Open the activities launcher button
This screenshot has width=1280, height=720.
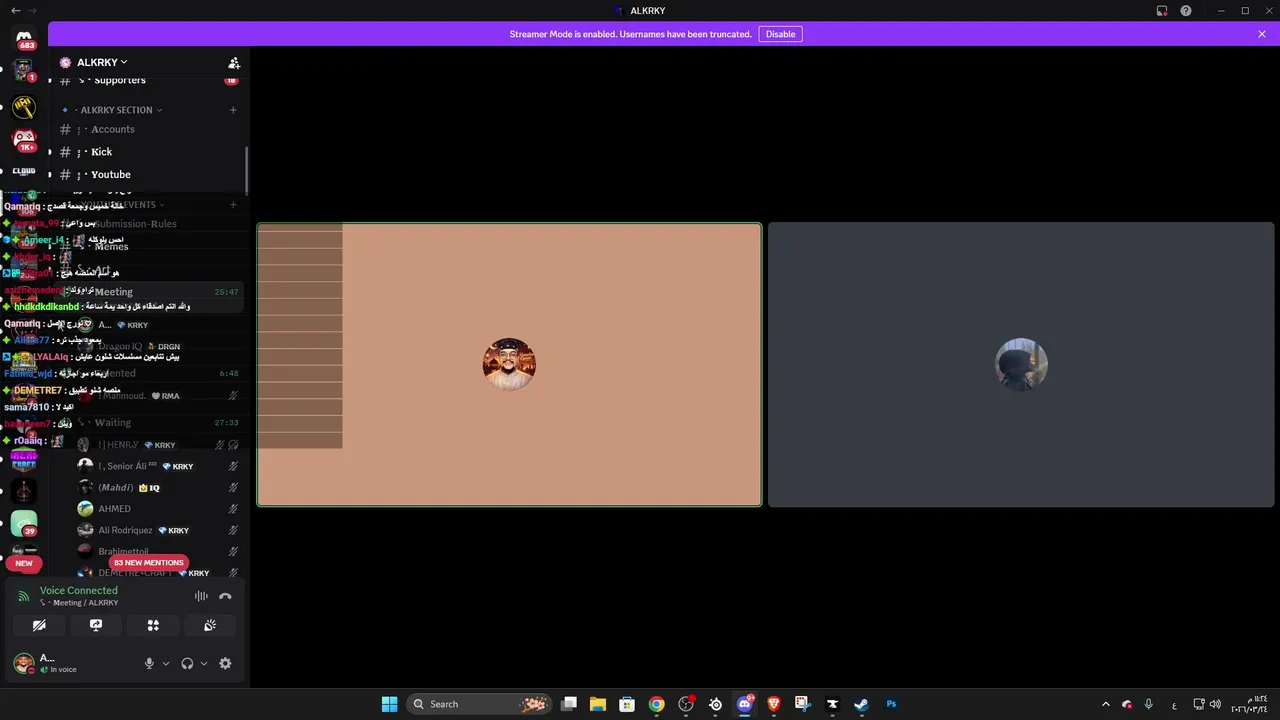[x=153, y=625]
